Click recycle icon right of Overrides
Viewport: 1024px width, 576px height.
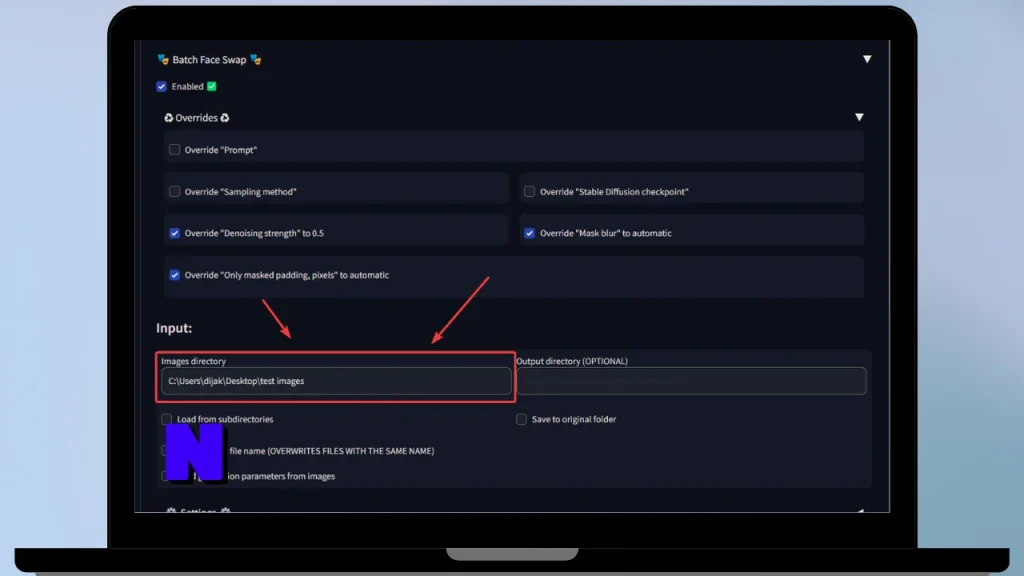[x=225, y=118]
